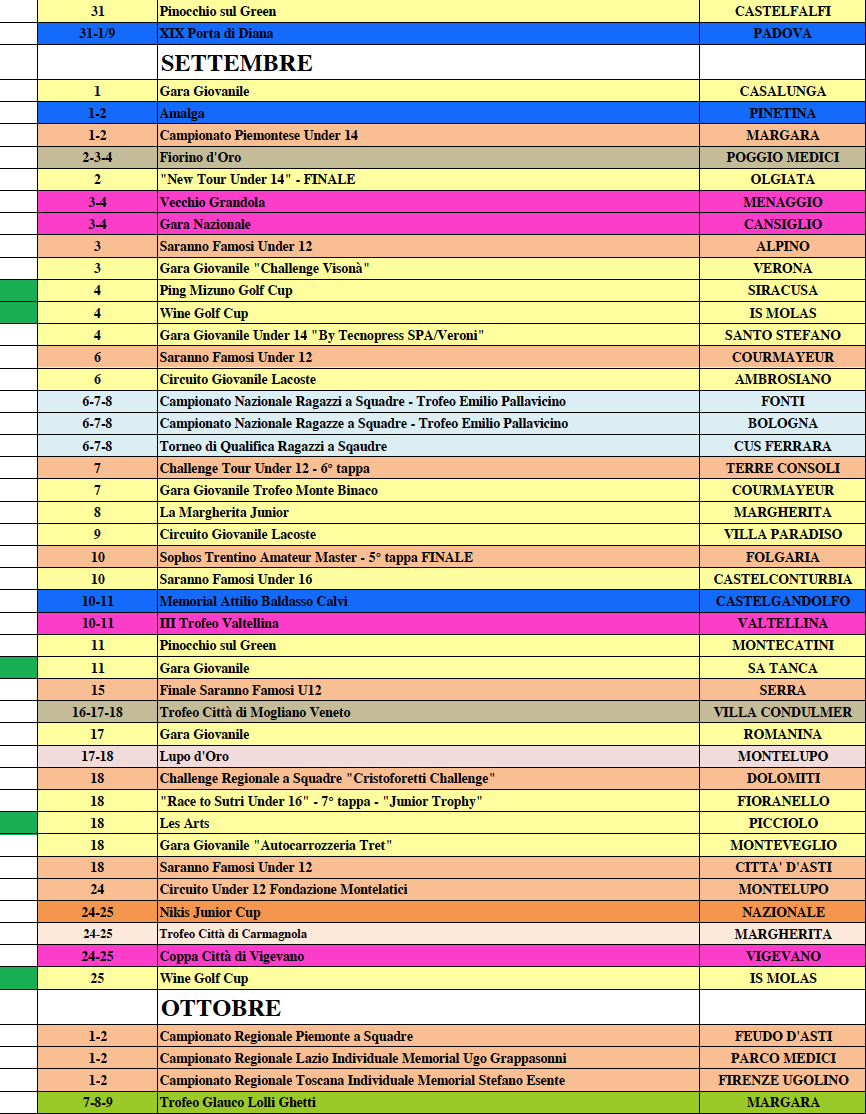This screenshot has height=1114, width=866.
Task: Select the "III Trofeo Valtellina" cell
Action: [427, 623]
